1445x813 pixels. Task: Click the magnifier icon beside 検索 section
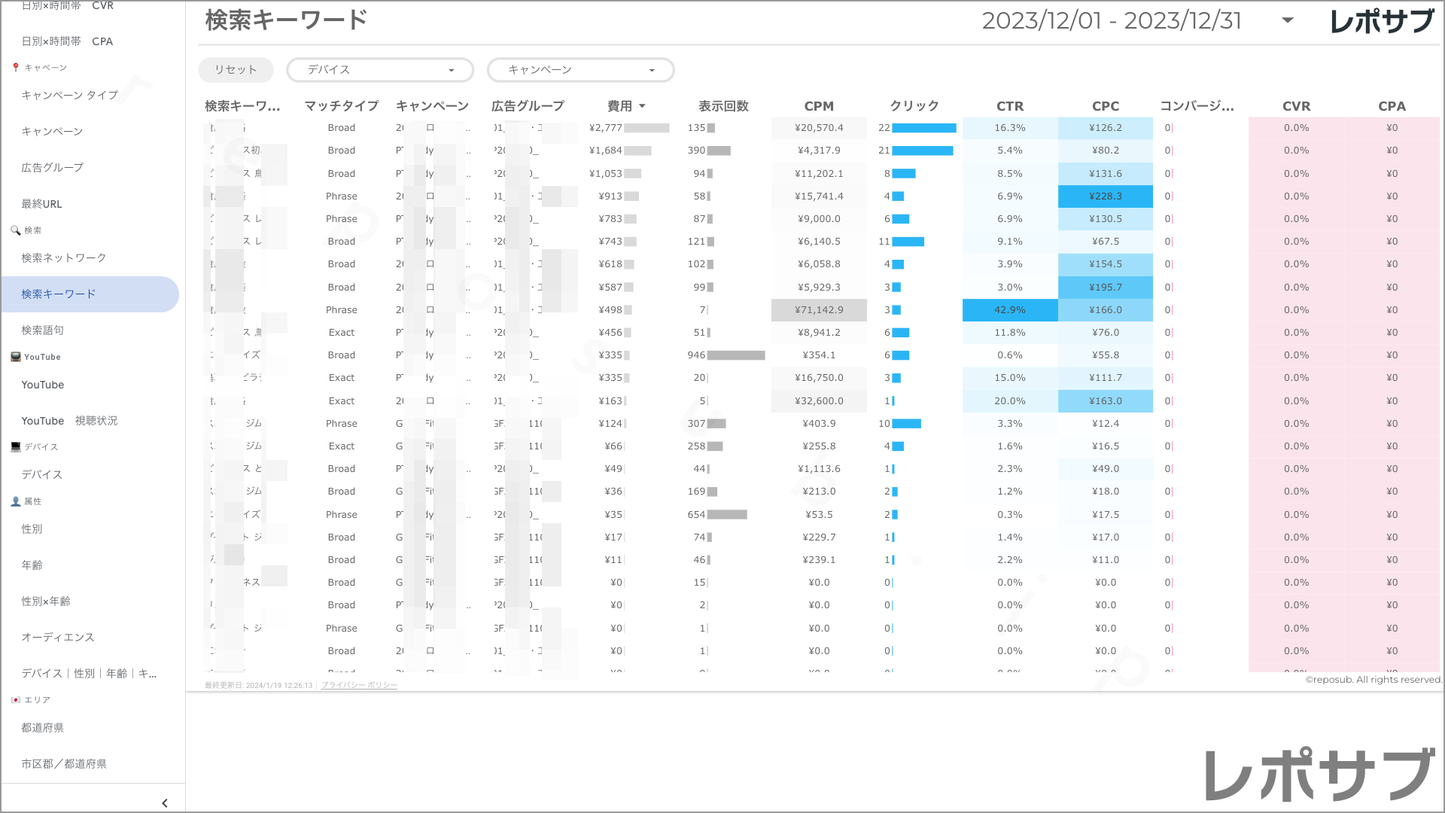point(15,231)
